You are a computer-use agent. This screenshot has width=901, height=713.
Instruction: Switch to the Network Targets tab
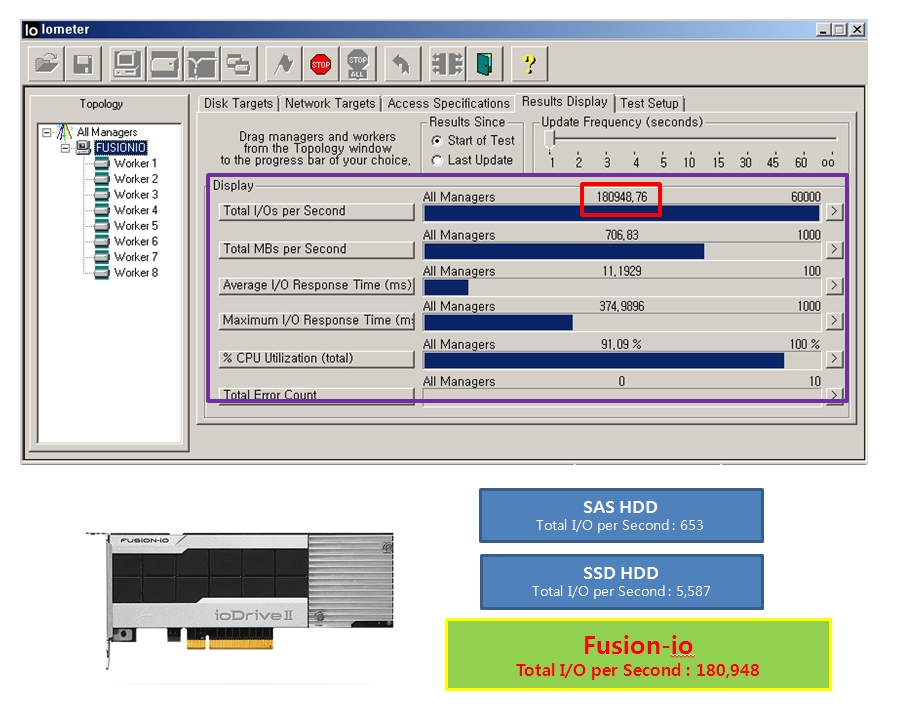tap(330, 103)
